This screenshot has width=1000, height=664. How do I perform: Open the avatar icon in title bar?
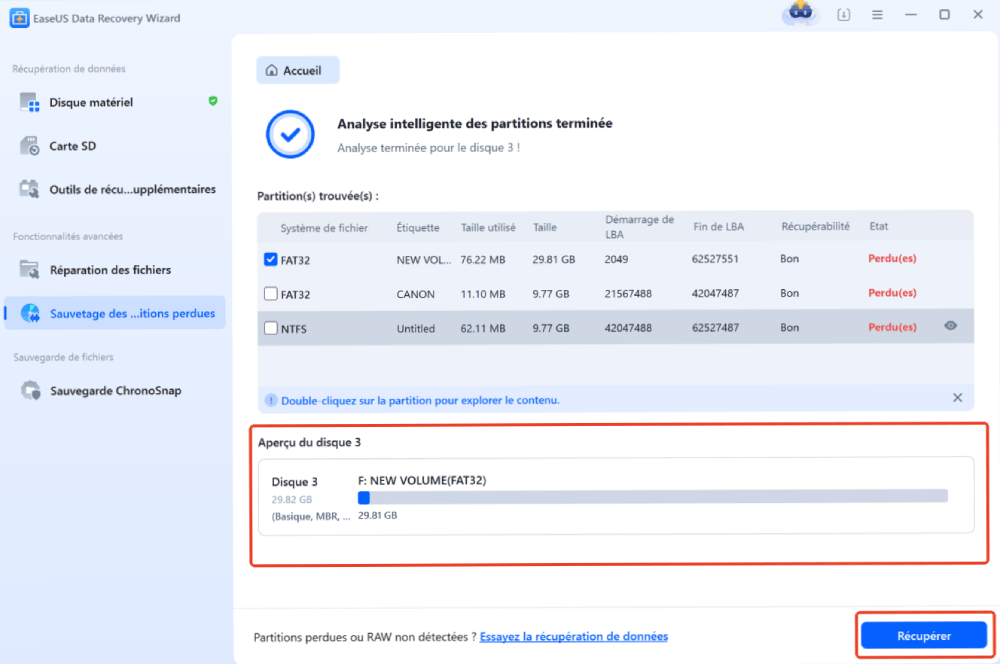(800, 13)
